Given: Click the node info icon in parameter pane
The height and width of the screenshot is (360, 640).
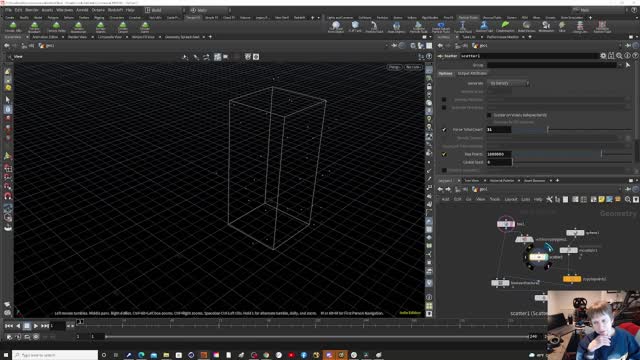Looking at the screenshot, I should tap(627, 56).
